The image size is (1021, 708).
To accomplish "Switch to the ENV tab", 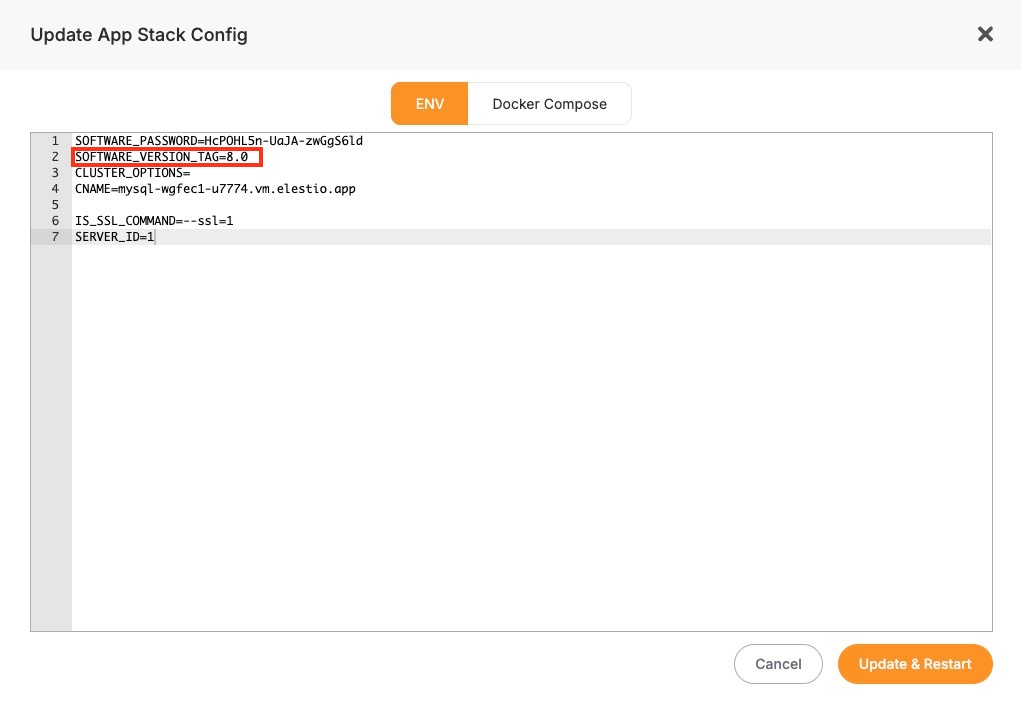I will (429, 104).
